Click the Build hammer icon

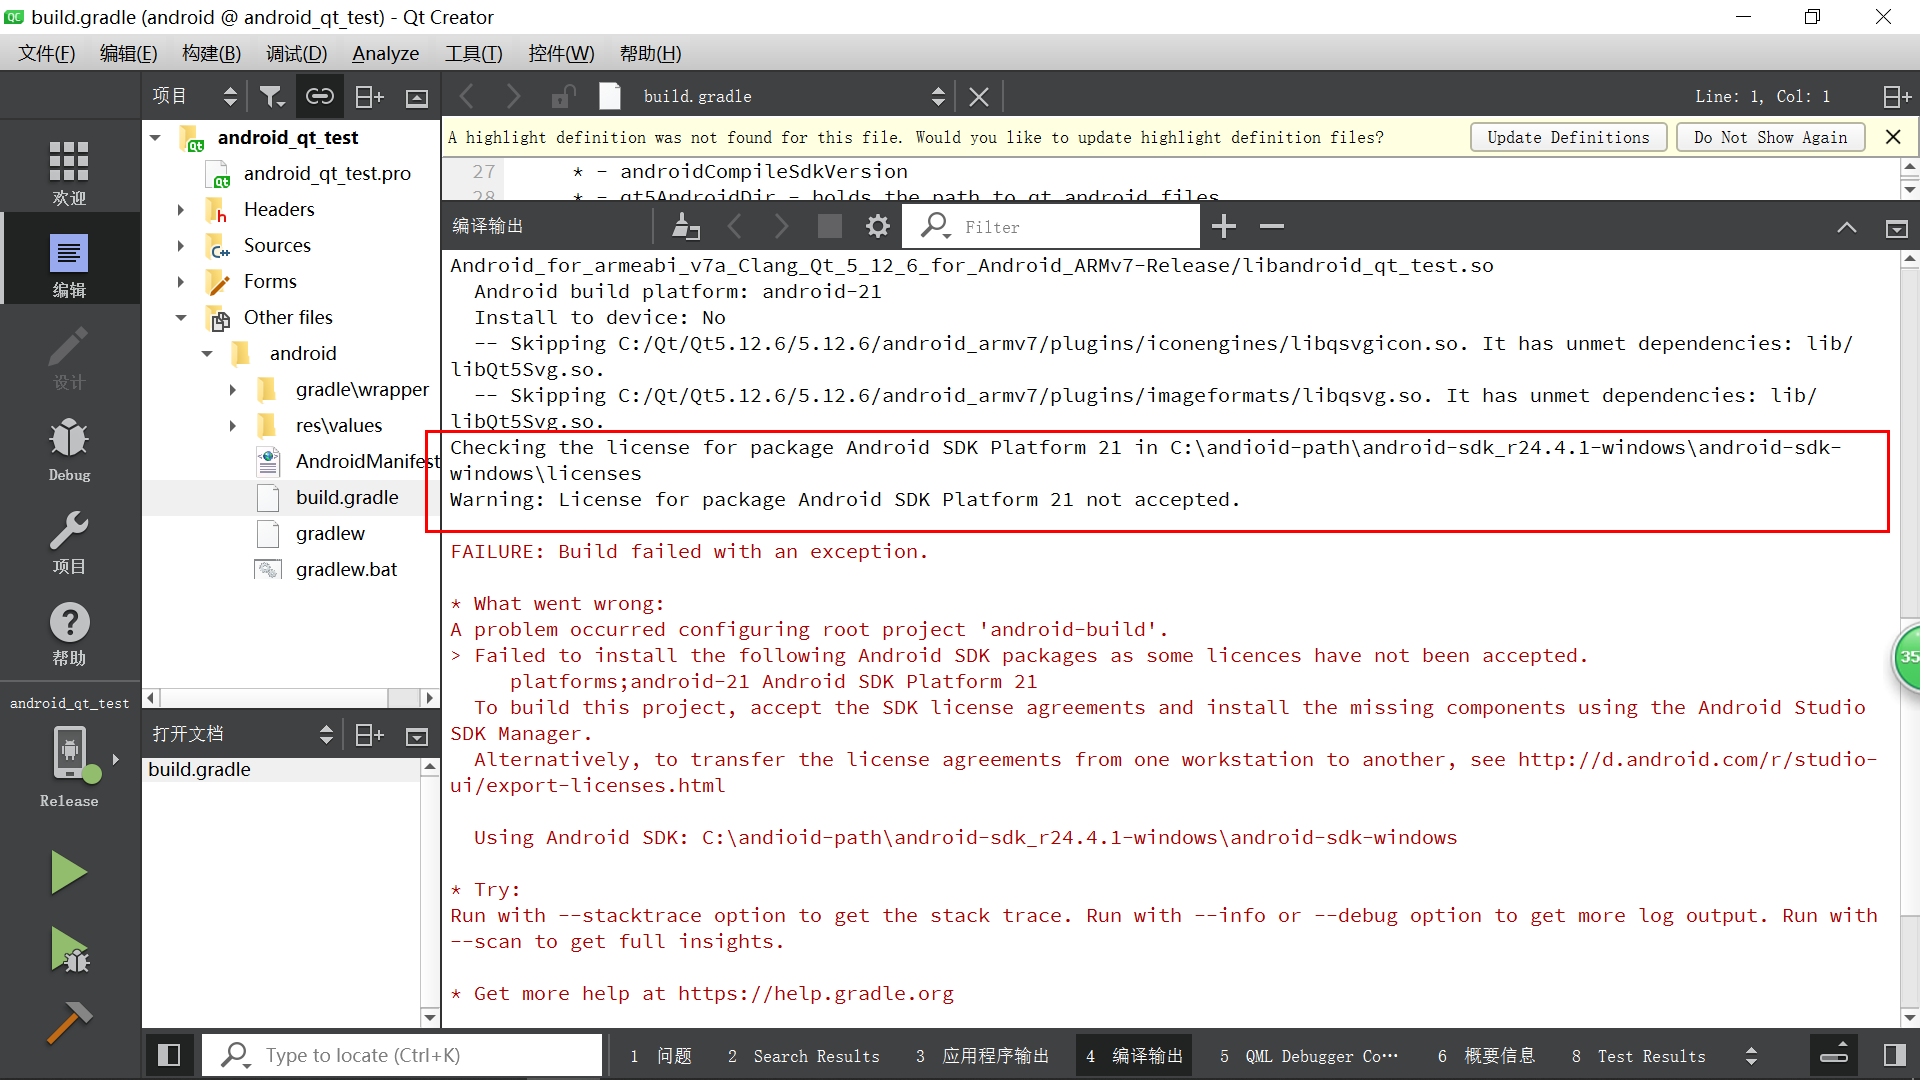point(68,1023)
